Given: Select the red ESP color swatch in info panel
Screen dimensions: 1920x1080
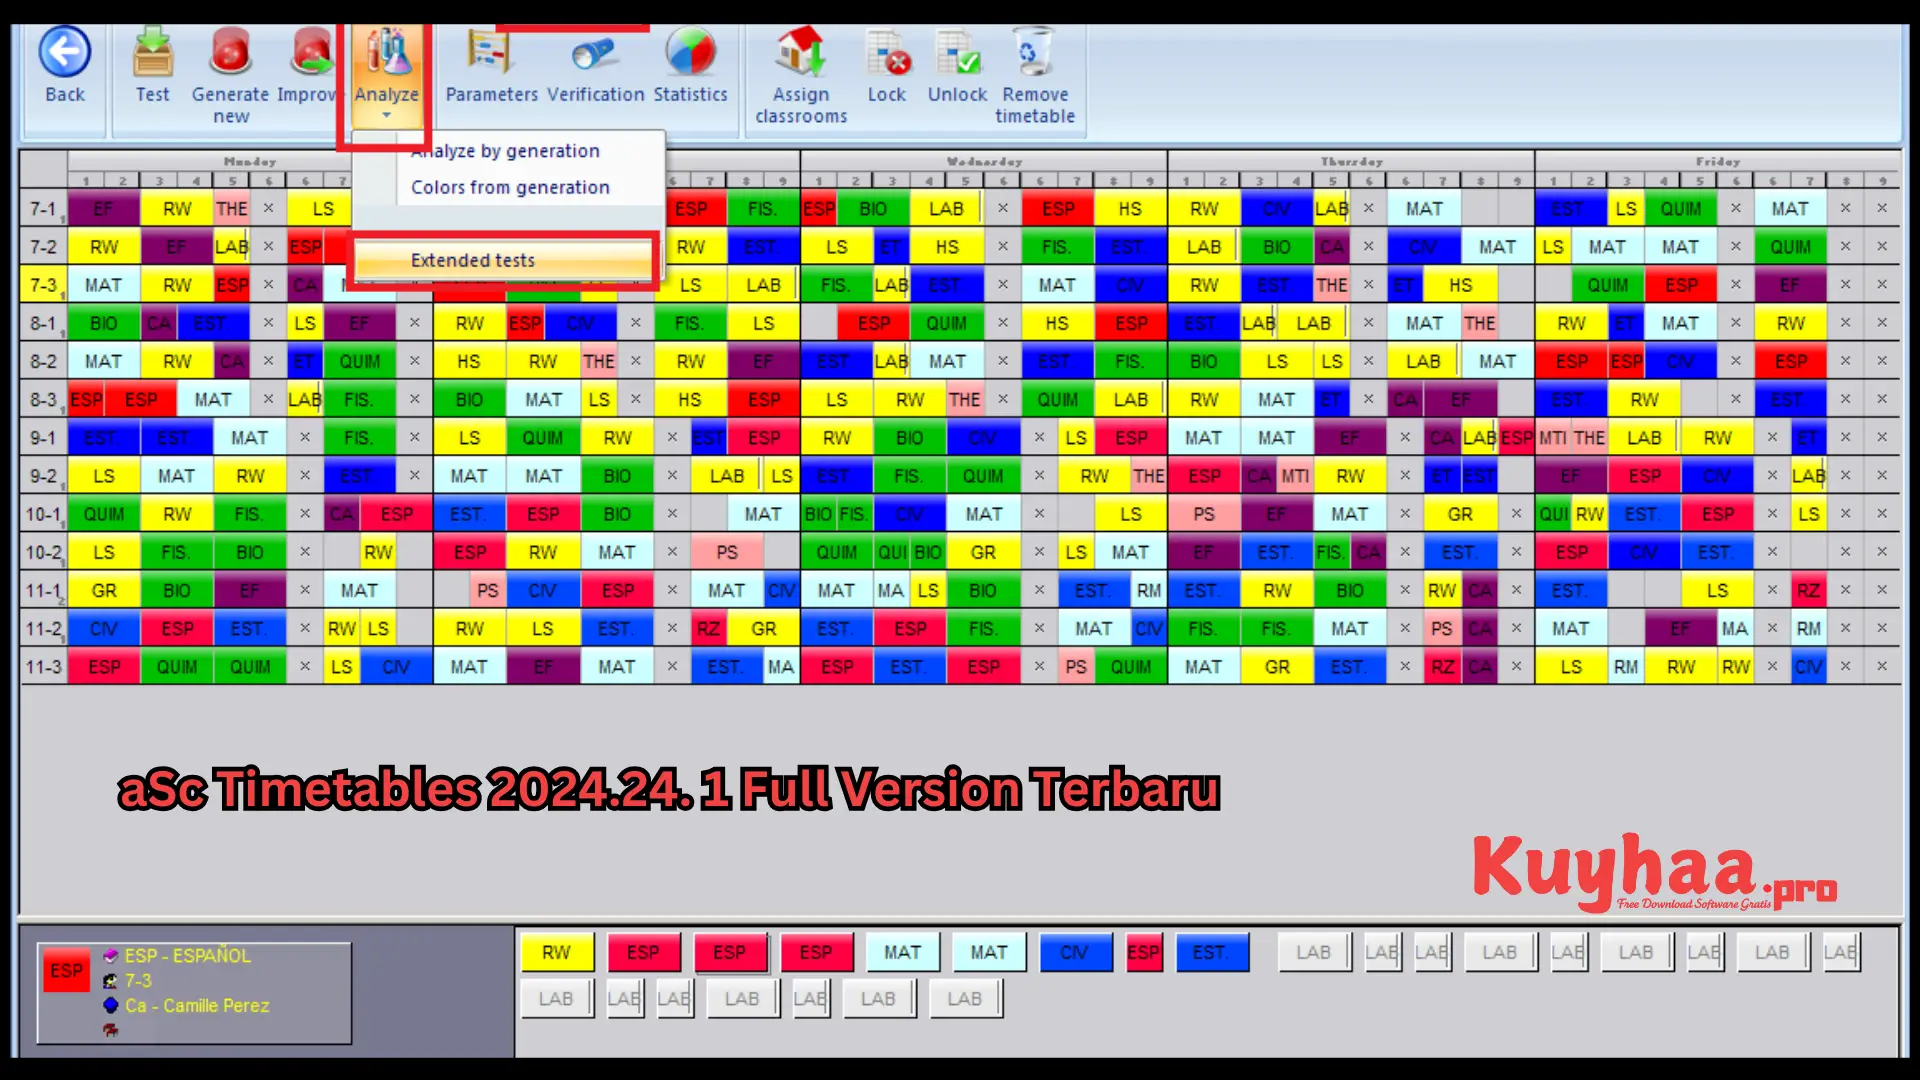Looking at the screenshot, I should click(x=67, y=971).
